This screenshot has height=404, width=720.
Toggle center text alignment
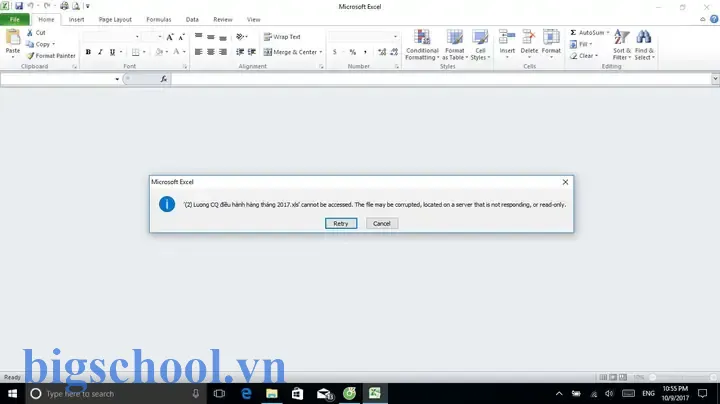click(211, 52)
